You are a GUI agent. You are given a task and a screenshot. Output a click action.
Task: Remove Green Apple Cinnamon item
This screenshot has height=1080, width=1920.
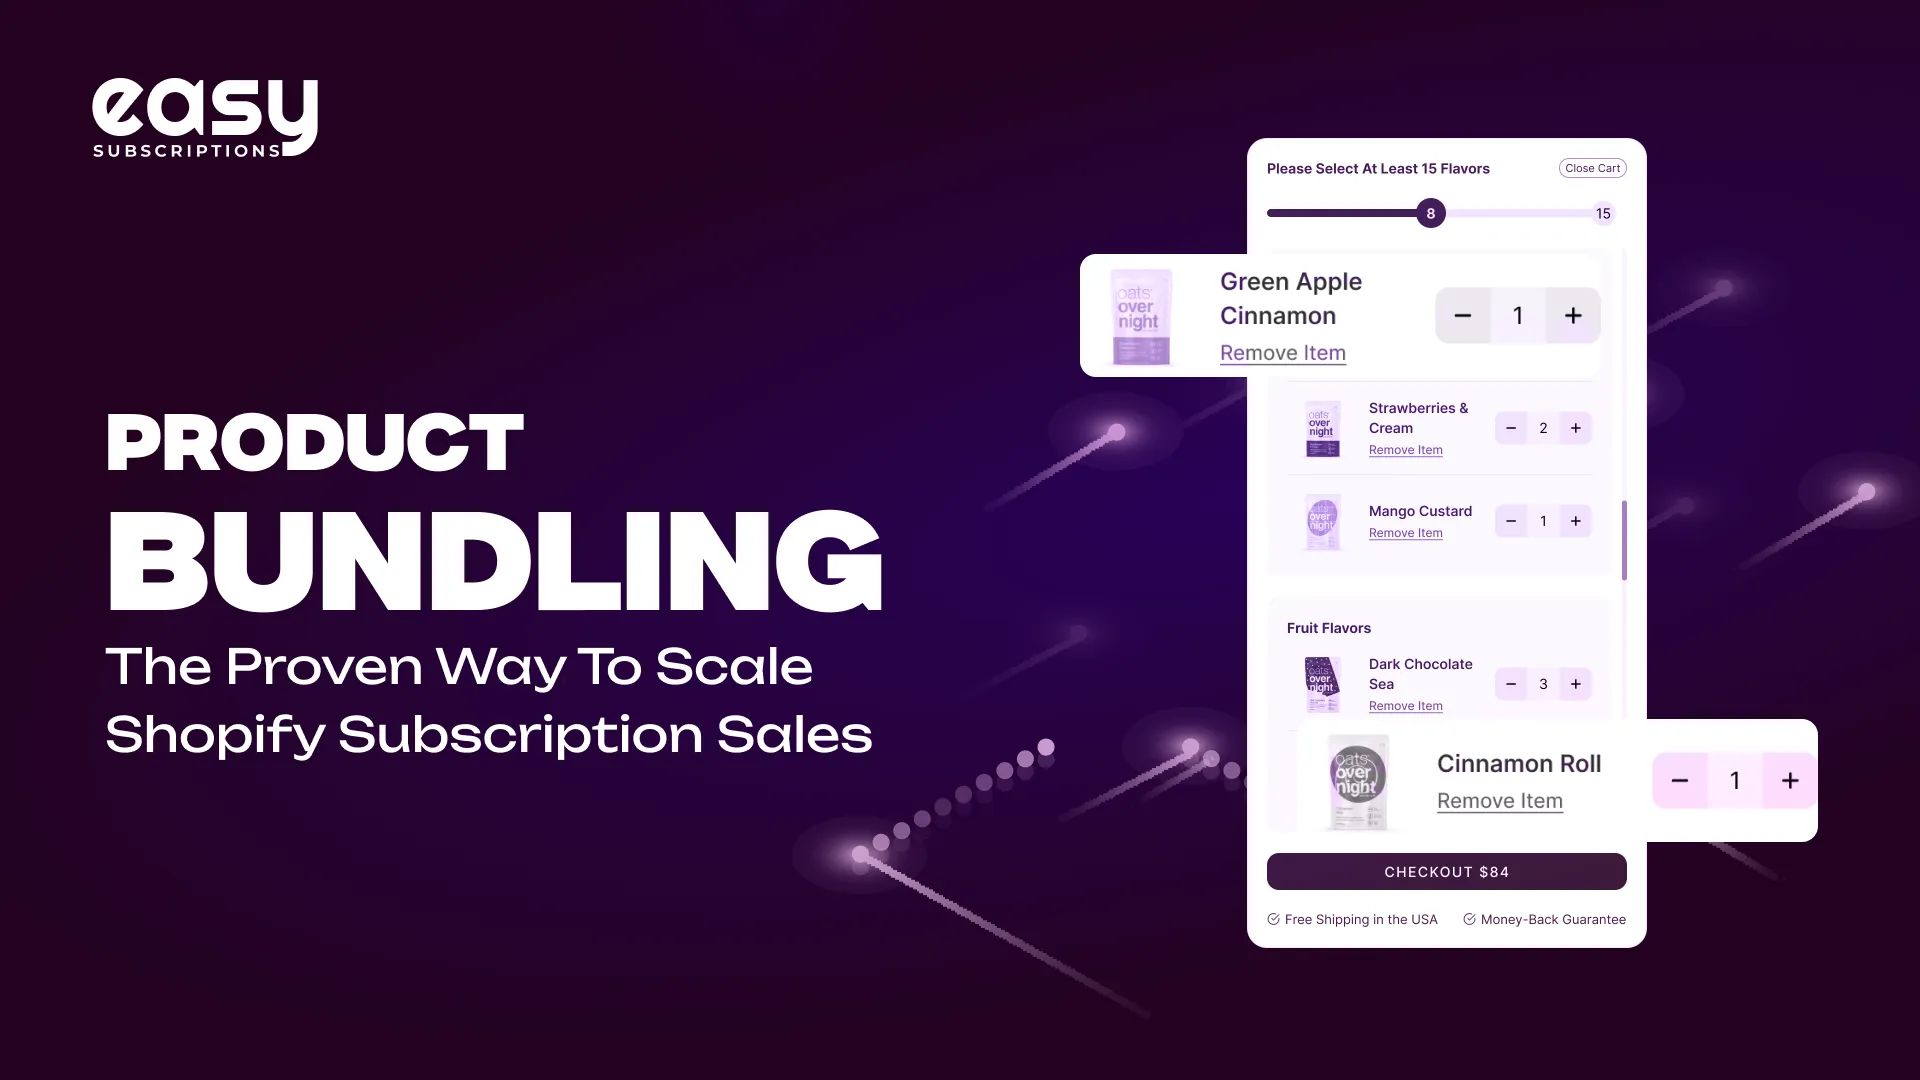(x=1283, y=352)
